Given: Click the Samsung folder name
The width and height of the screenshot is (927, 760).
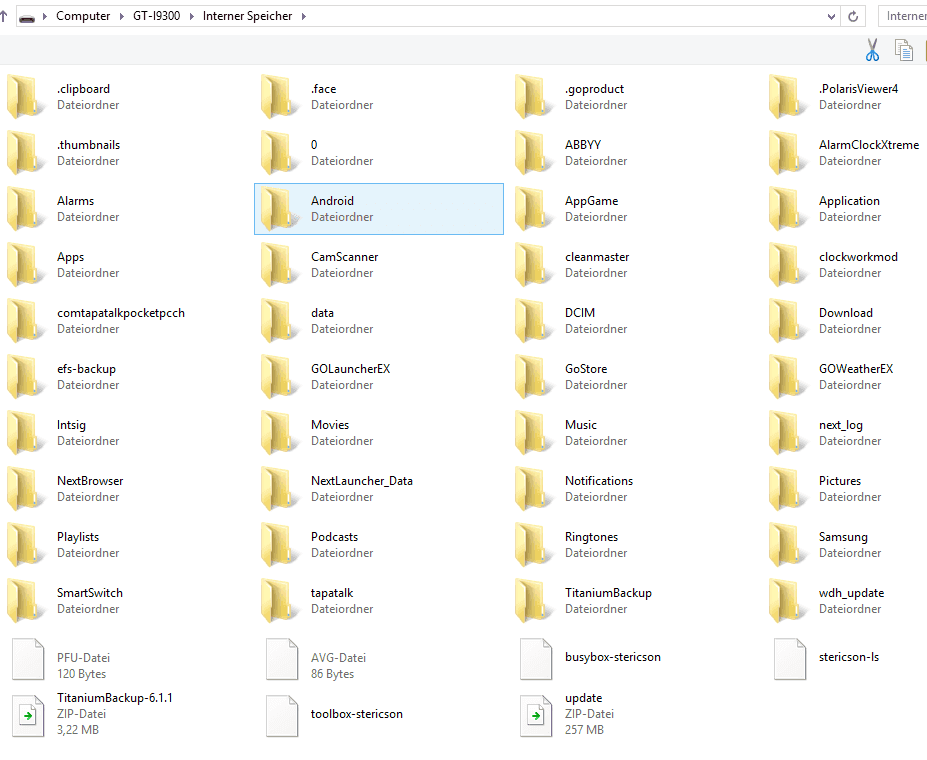Looking at the screenshot, I should click(843, 537).
